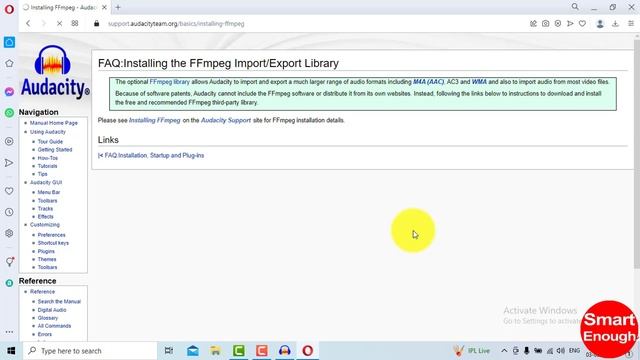The image size is (640, 360).
Task: Open the Errors reference link
Action: 44,334
